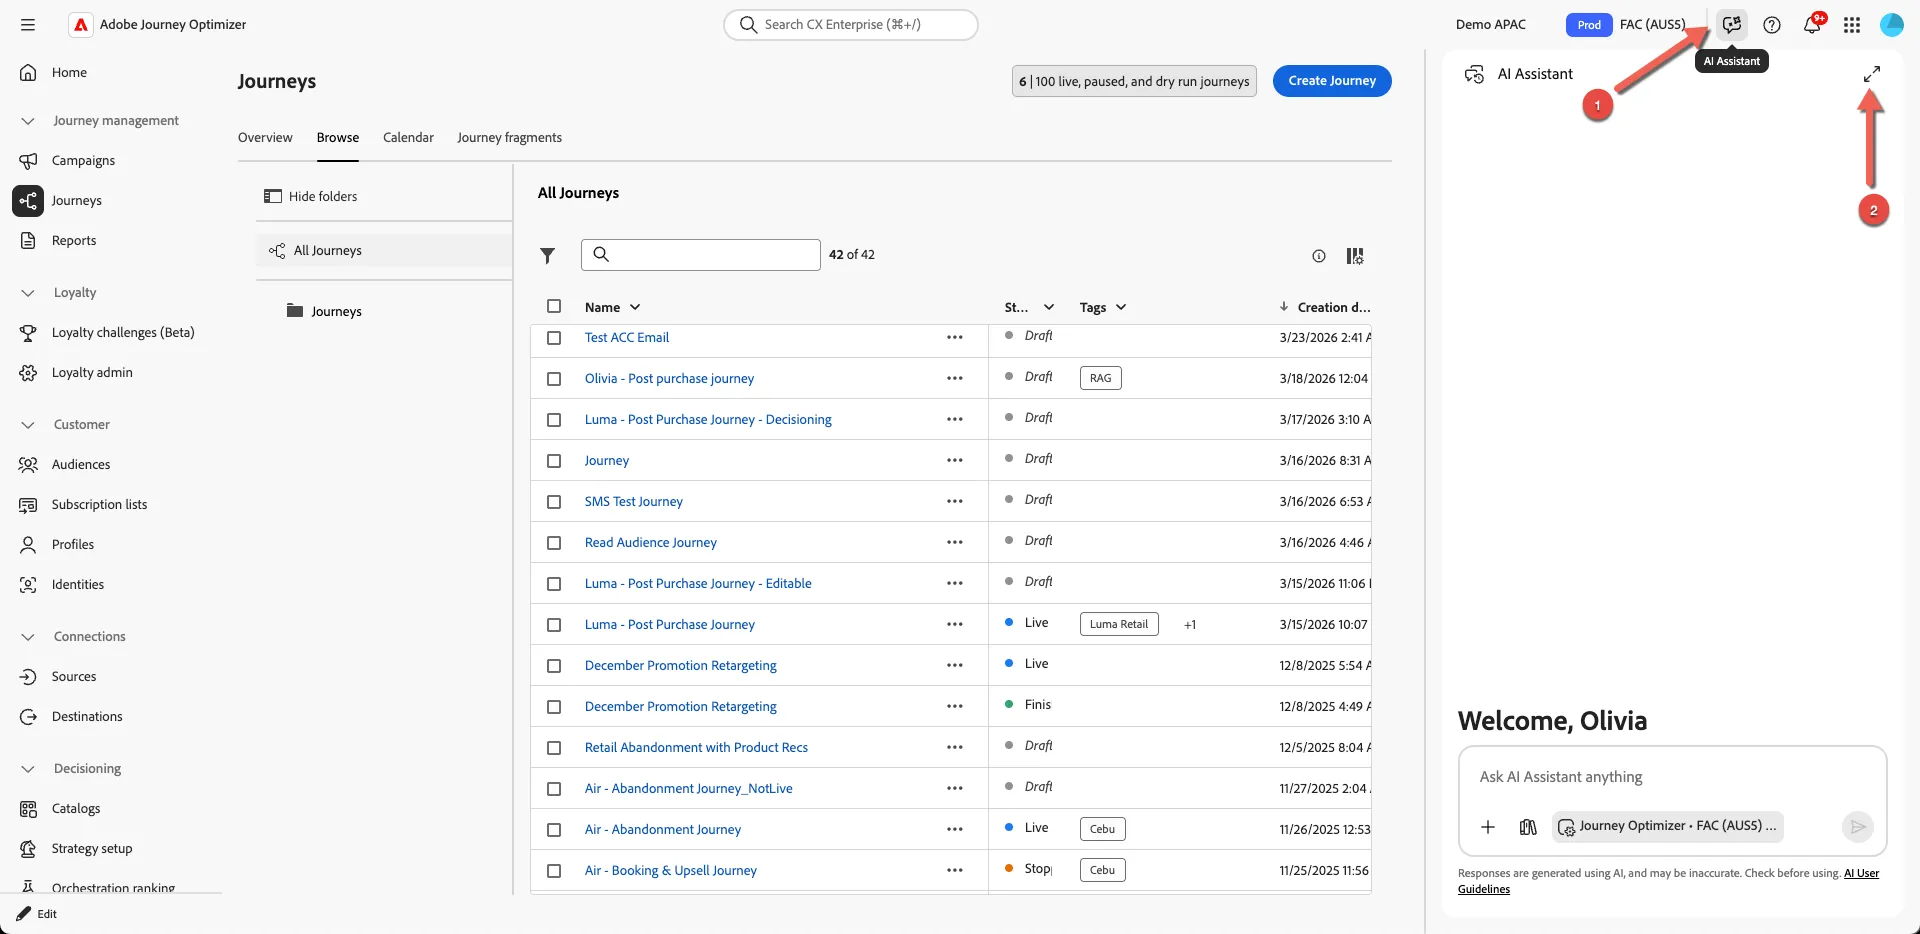Switch to the Calendar tab
Image resolution: width=1920 pixels, height=934 pixels.
tap(408, 138)
